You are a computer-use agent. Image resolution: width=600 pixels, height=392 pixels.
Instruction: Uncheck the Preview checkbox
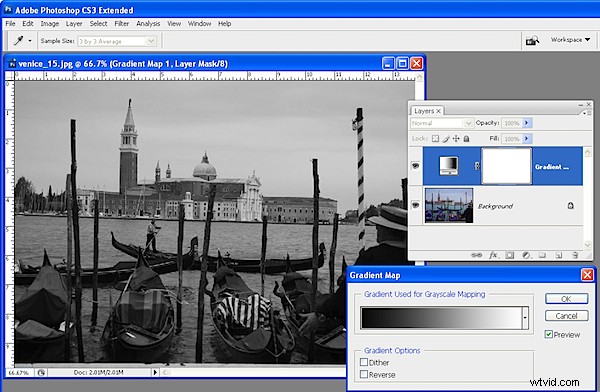pos(549,335)
